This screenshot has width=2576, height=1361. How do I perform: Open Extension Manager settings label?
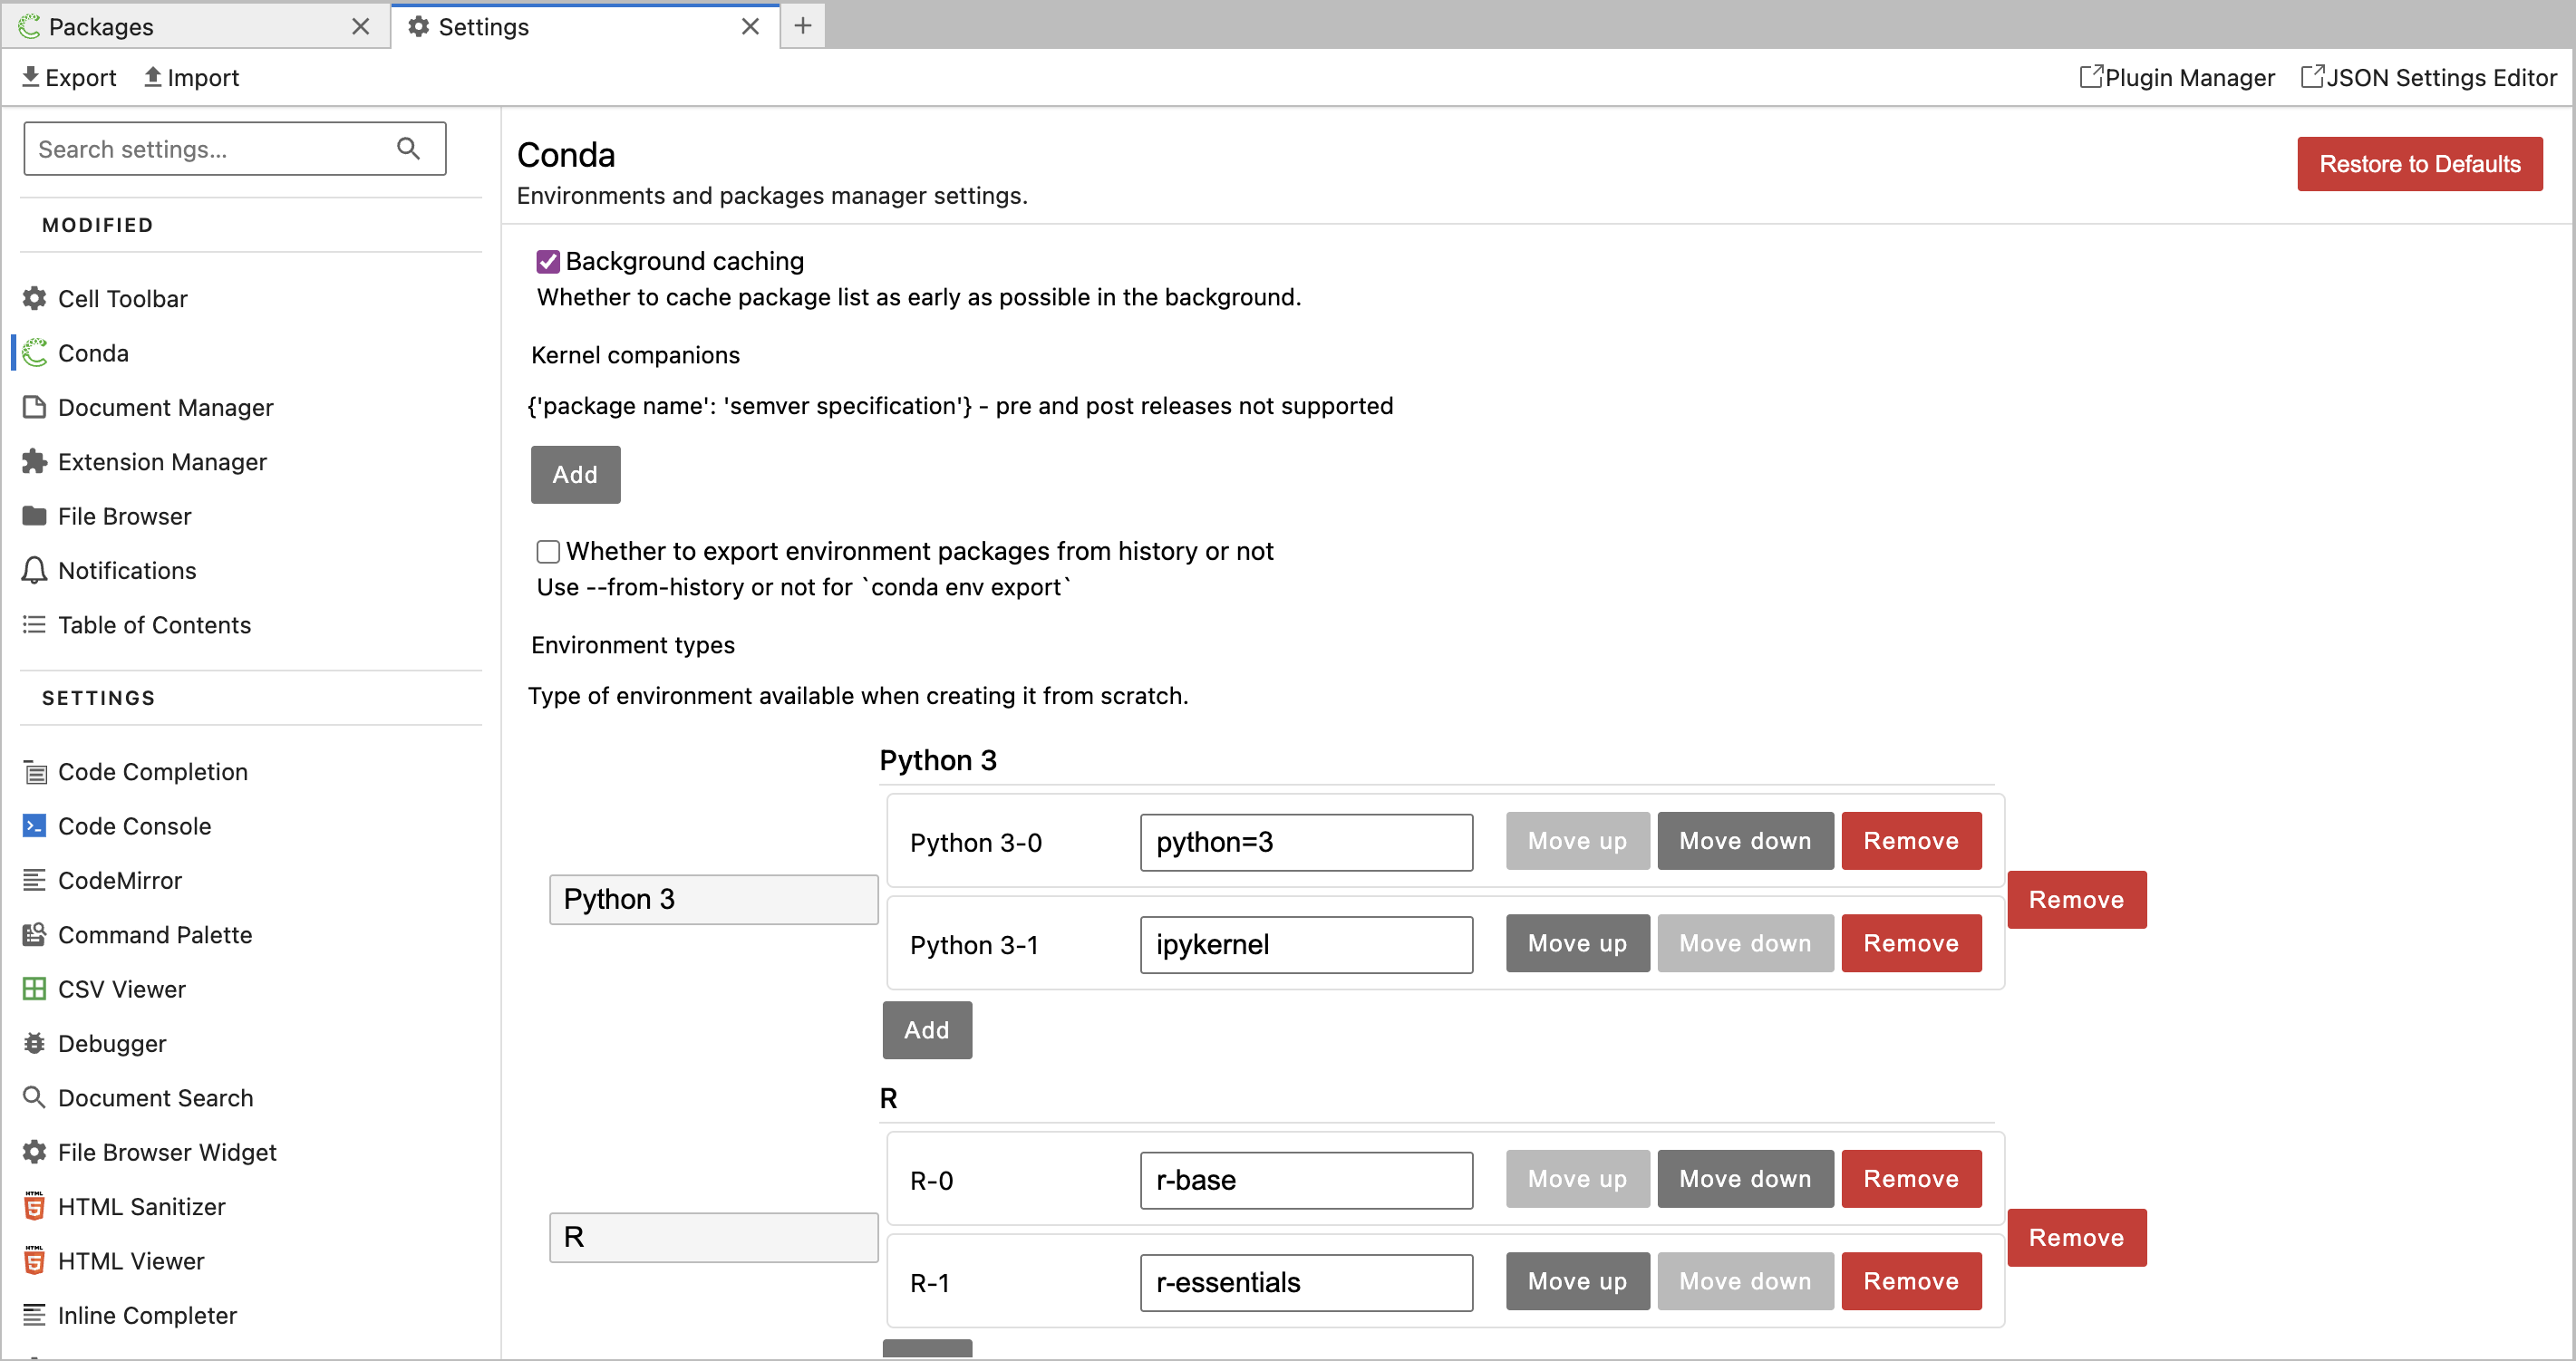click(162, 461)
